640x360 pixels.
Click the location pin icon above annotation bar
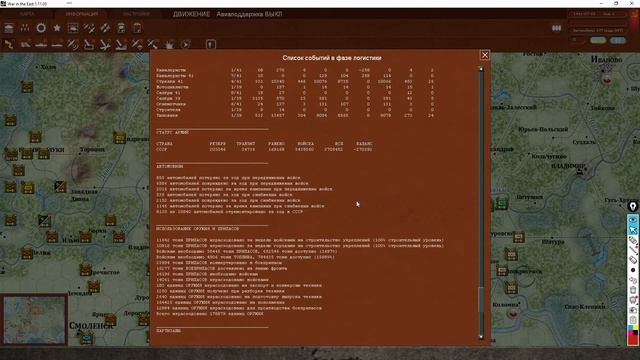(633, 207)
